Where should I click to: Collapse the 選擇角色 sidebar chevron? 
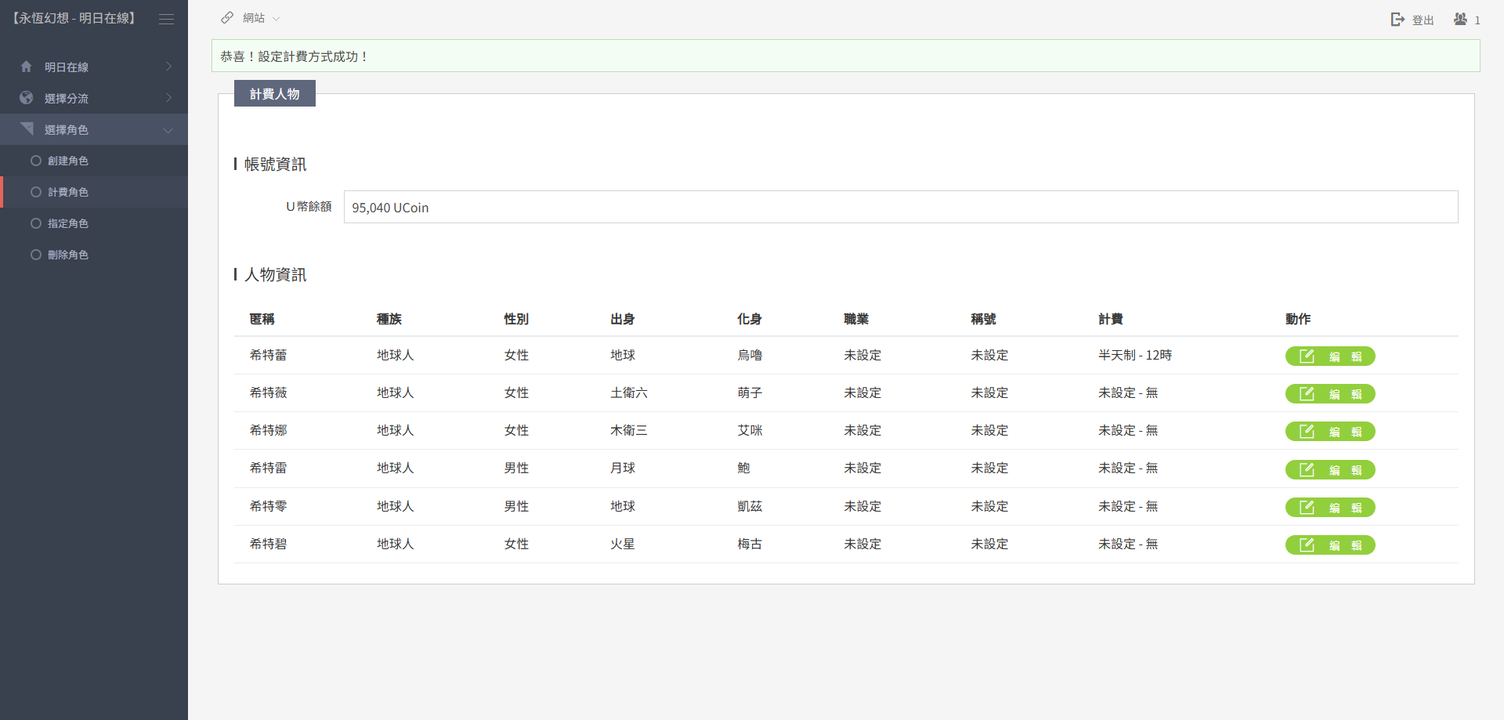click(x=168, y=130)
